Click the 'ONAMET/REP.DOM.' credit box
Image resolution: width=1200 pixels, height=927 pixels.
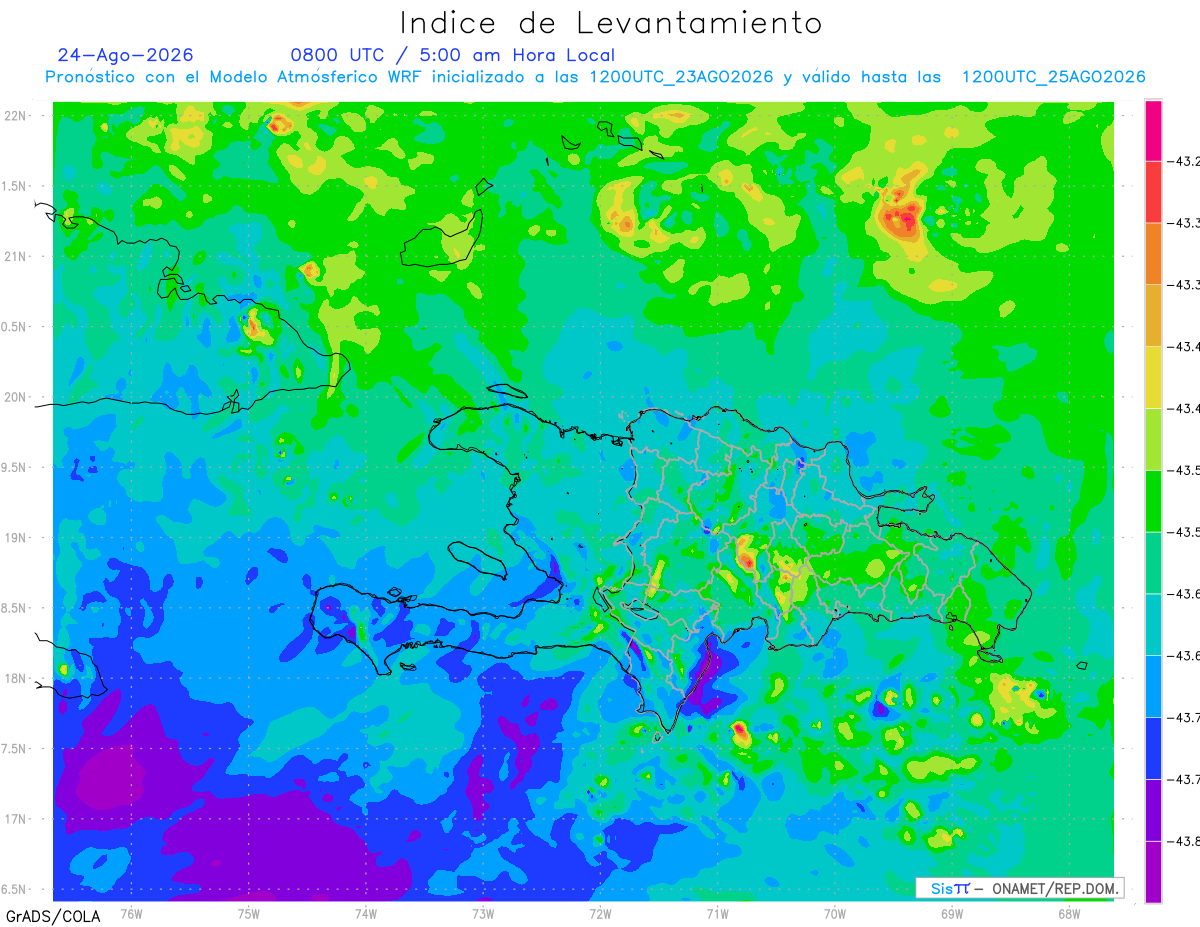coord(1019,888)
